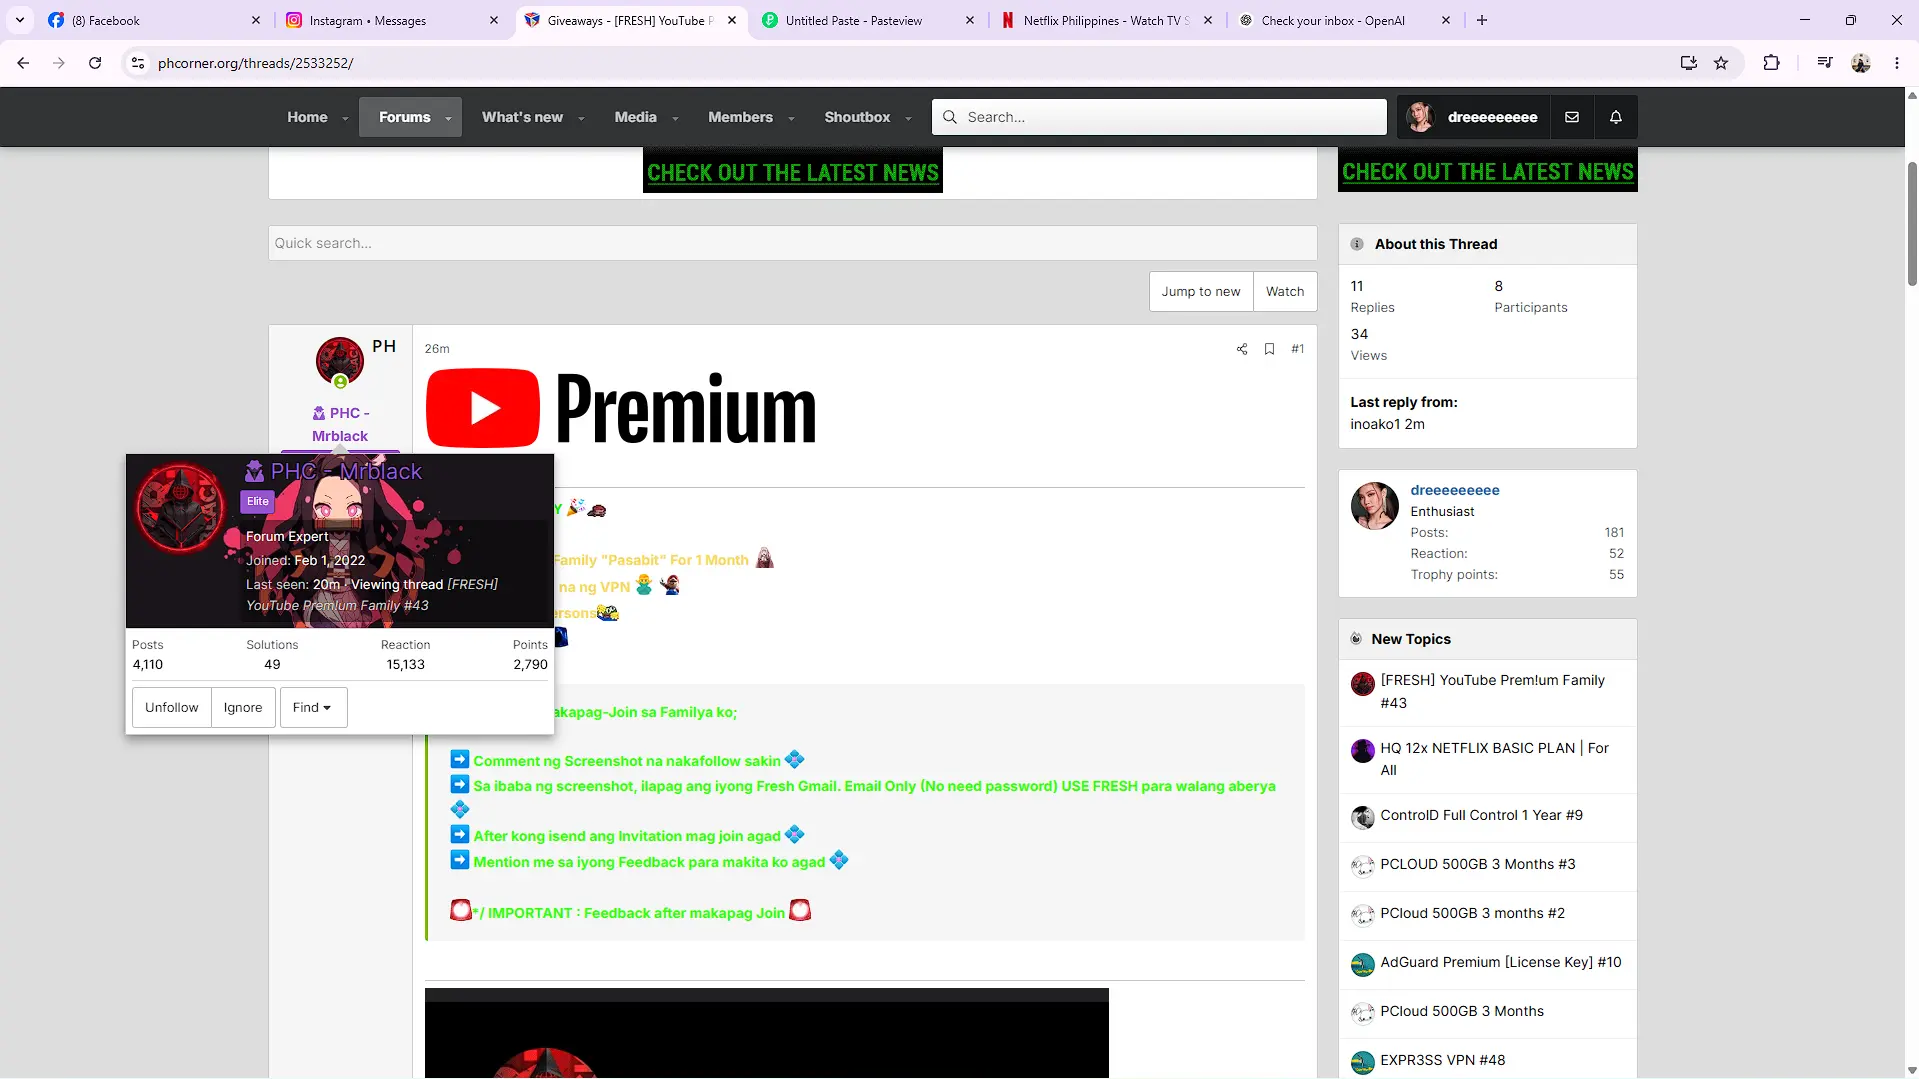Screen dimensions: 1919x1079
Task: Expand the What's new menu arrow
Action: pyautogui.click(x=581, y=118)
